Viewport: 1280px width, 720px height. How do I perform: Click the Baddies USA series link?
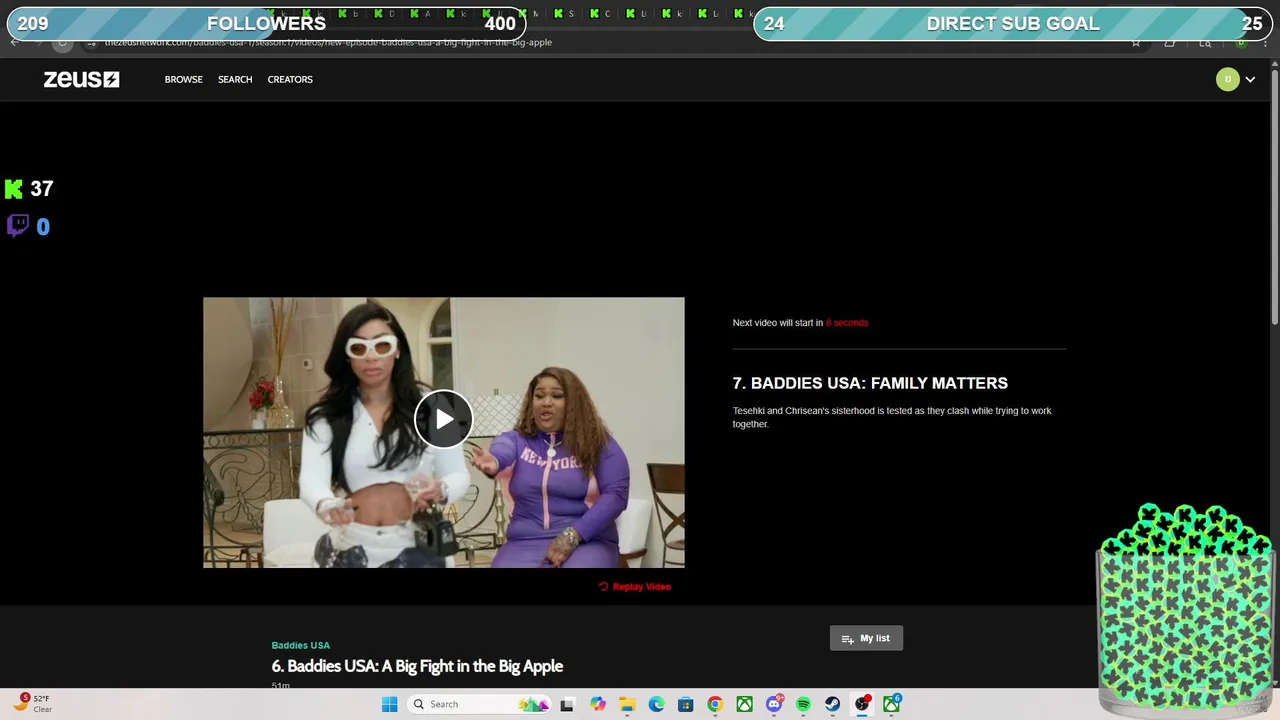tap(300, 645)
